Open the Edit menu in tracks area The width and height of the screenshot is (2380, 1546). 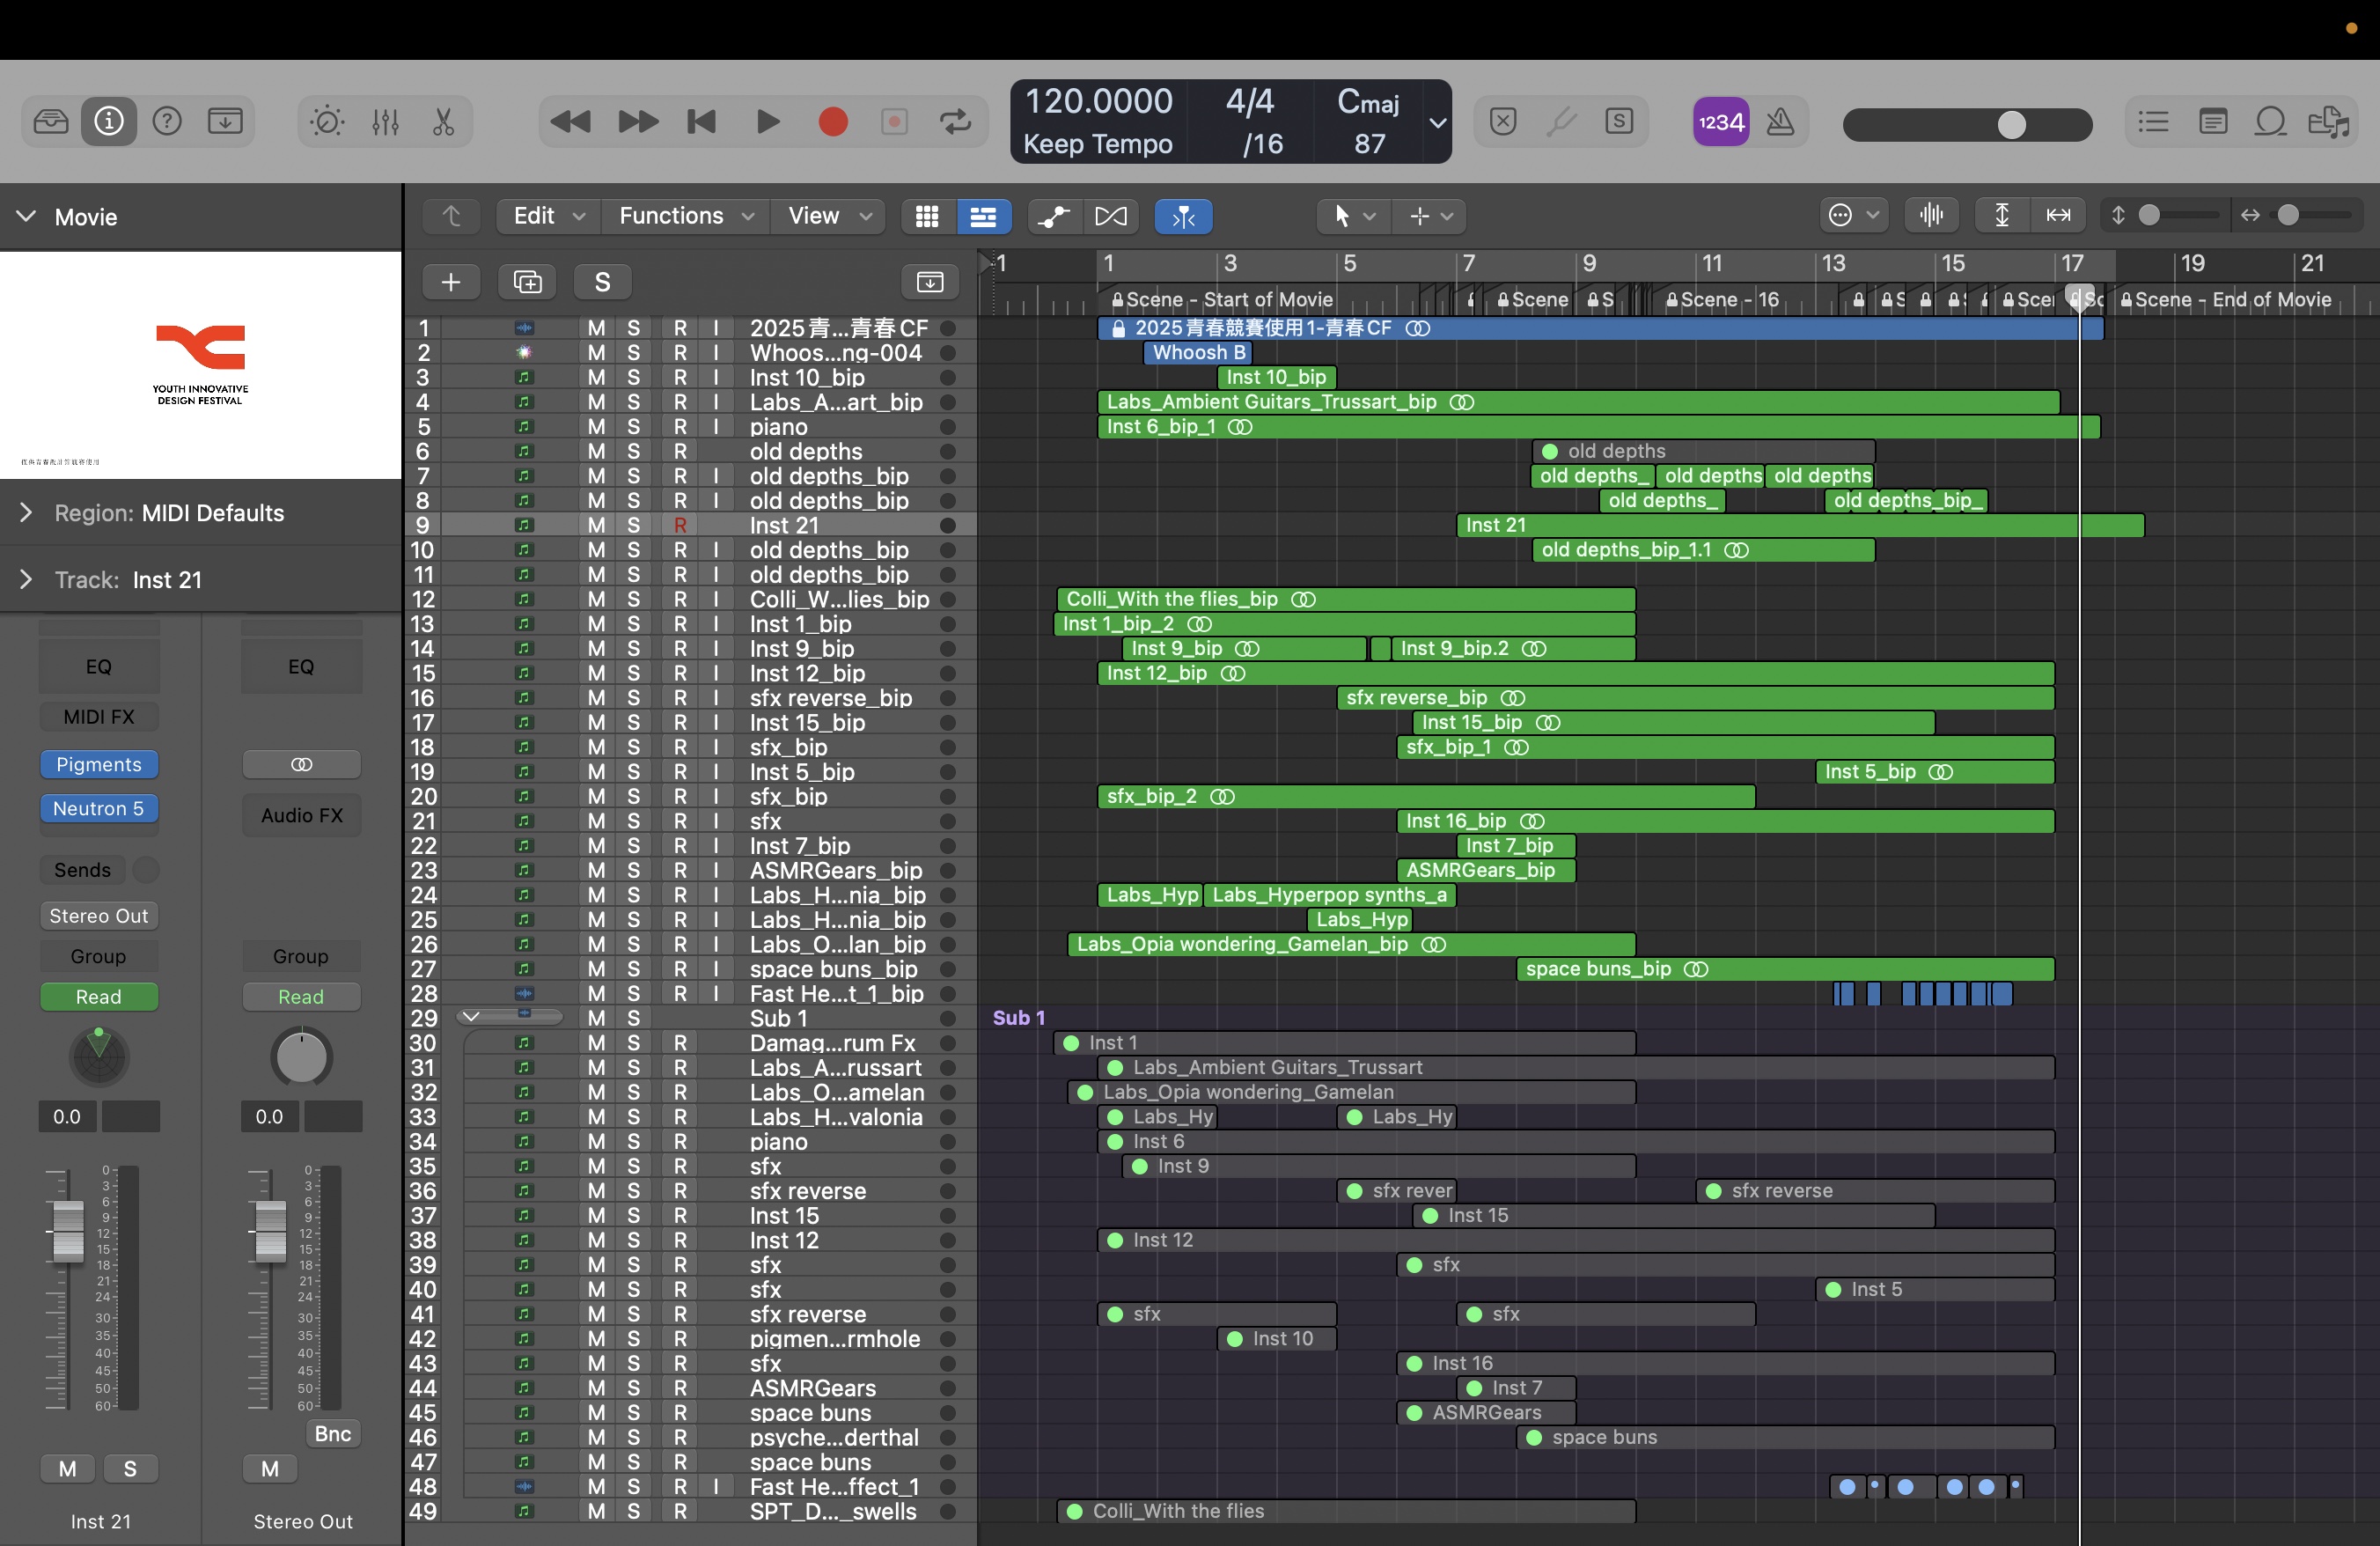click(x=548, y=216)
